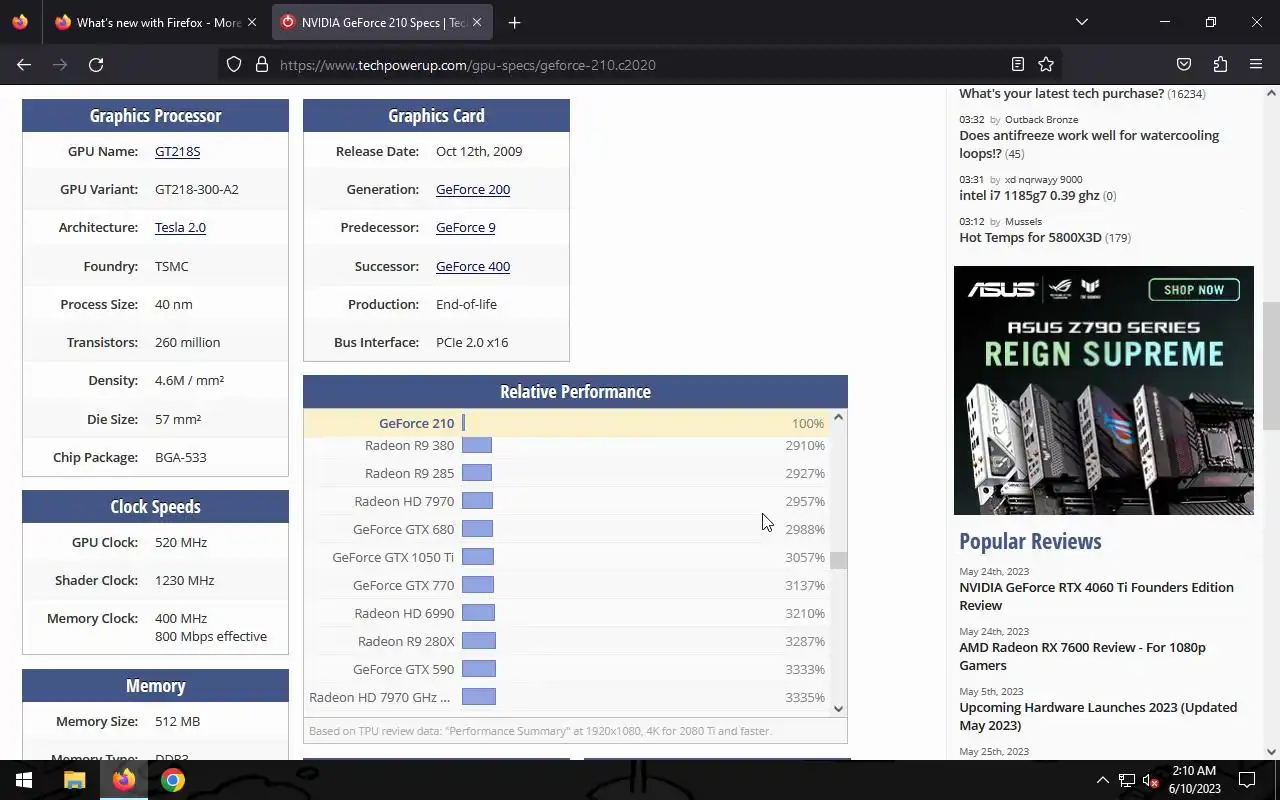Open Hot Temps for 5800X3D thread
Image resolution: width=1280 pixels, height=800 pixels.
[1030, 237]
